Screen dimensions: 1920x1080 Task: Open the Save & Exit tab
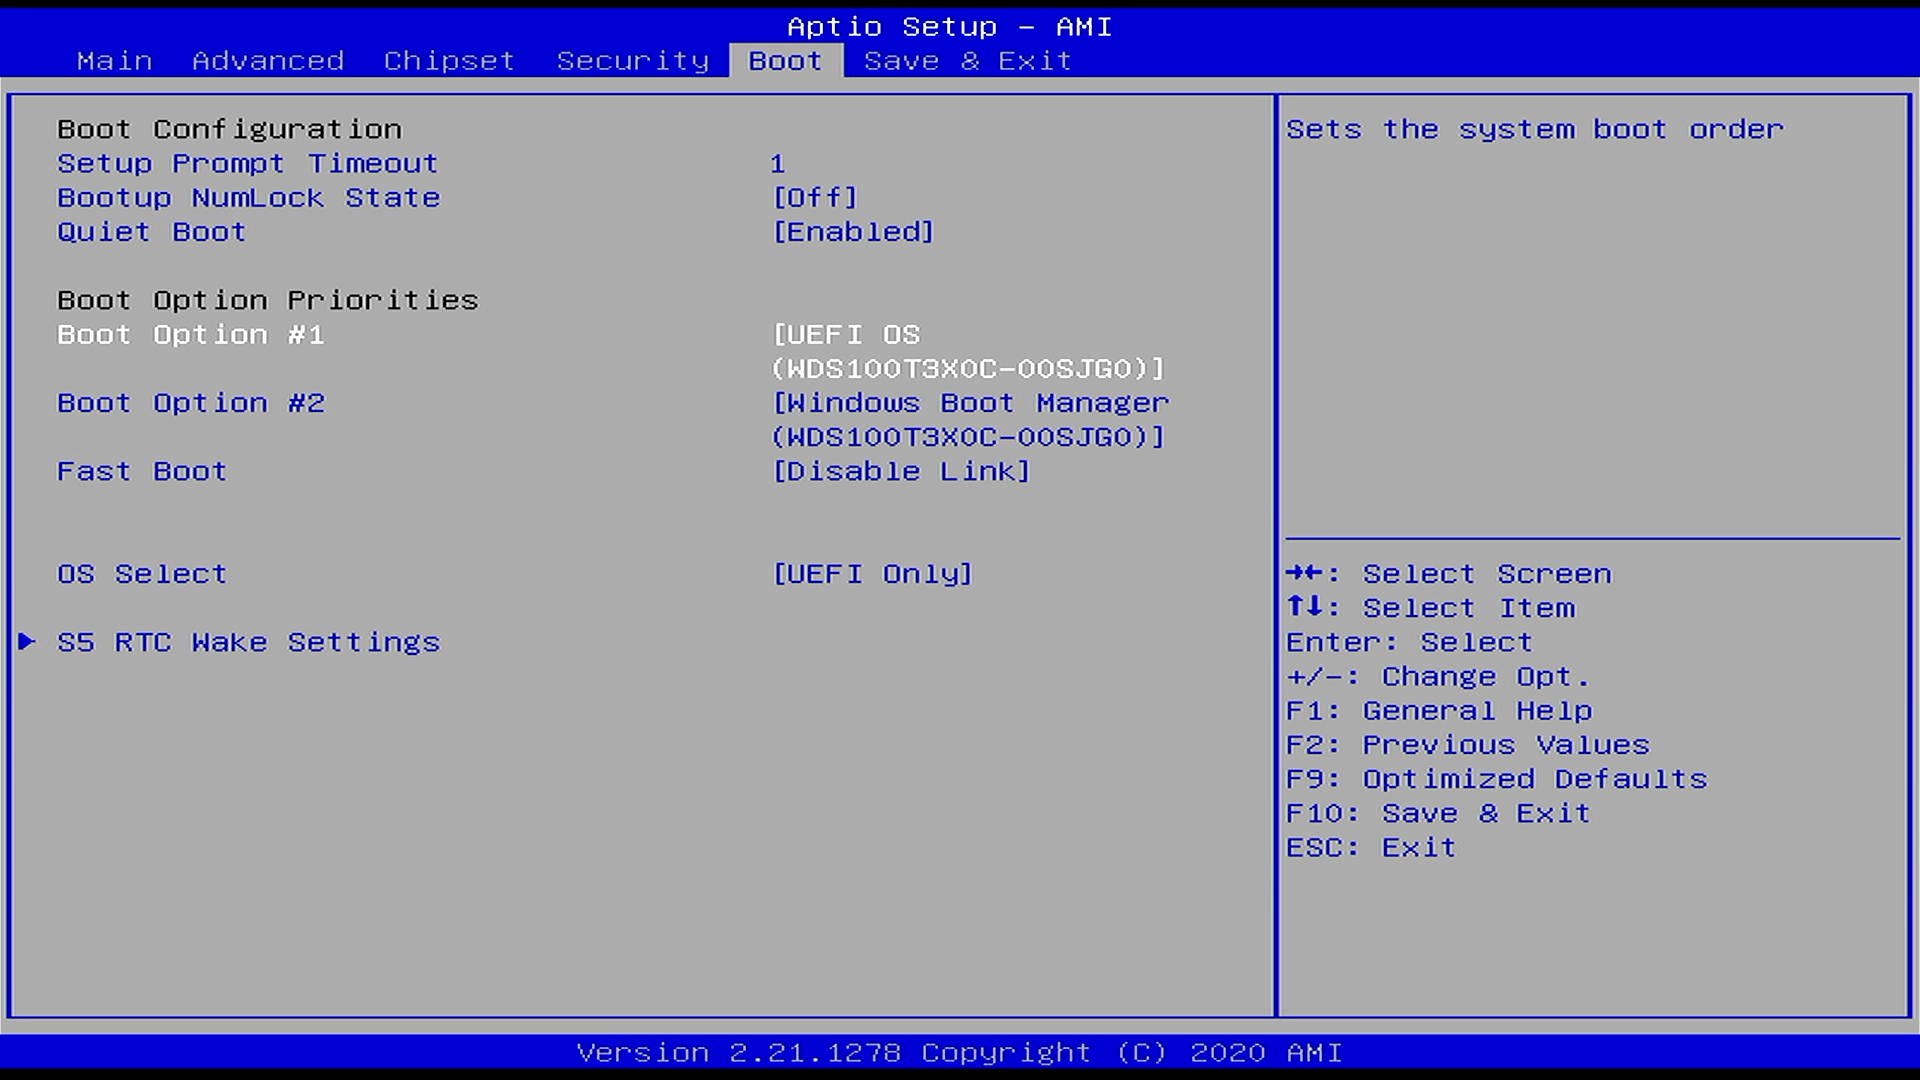(967, 61)
